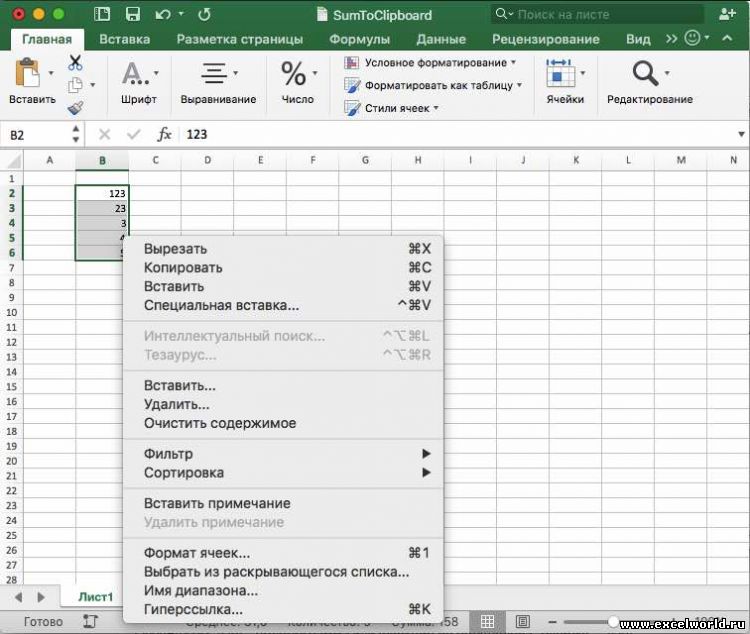Open the Name Box dropdown stepper
Viewport: 750px width, 634px height.
pyautogui.click(x=76, y=134)
